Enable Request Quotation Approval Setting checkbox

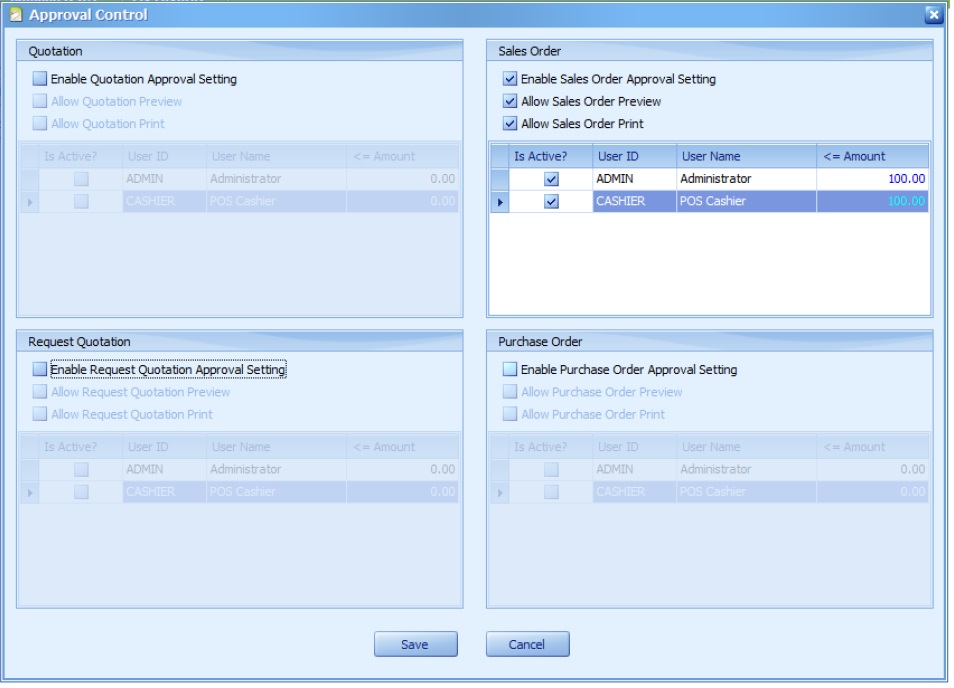[x=39, y=370]
